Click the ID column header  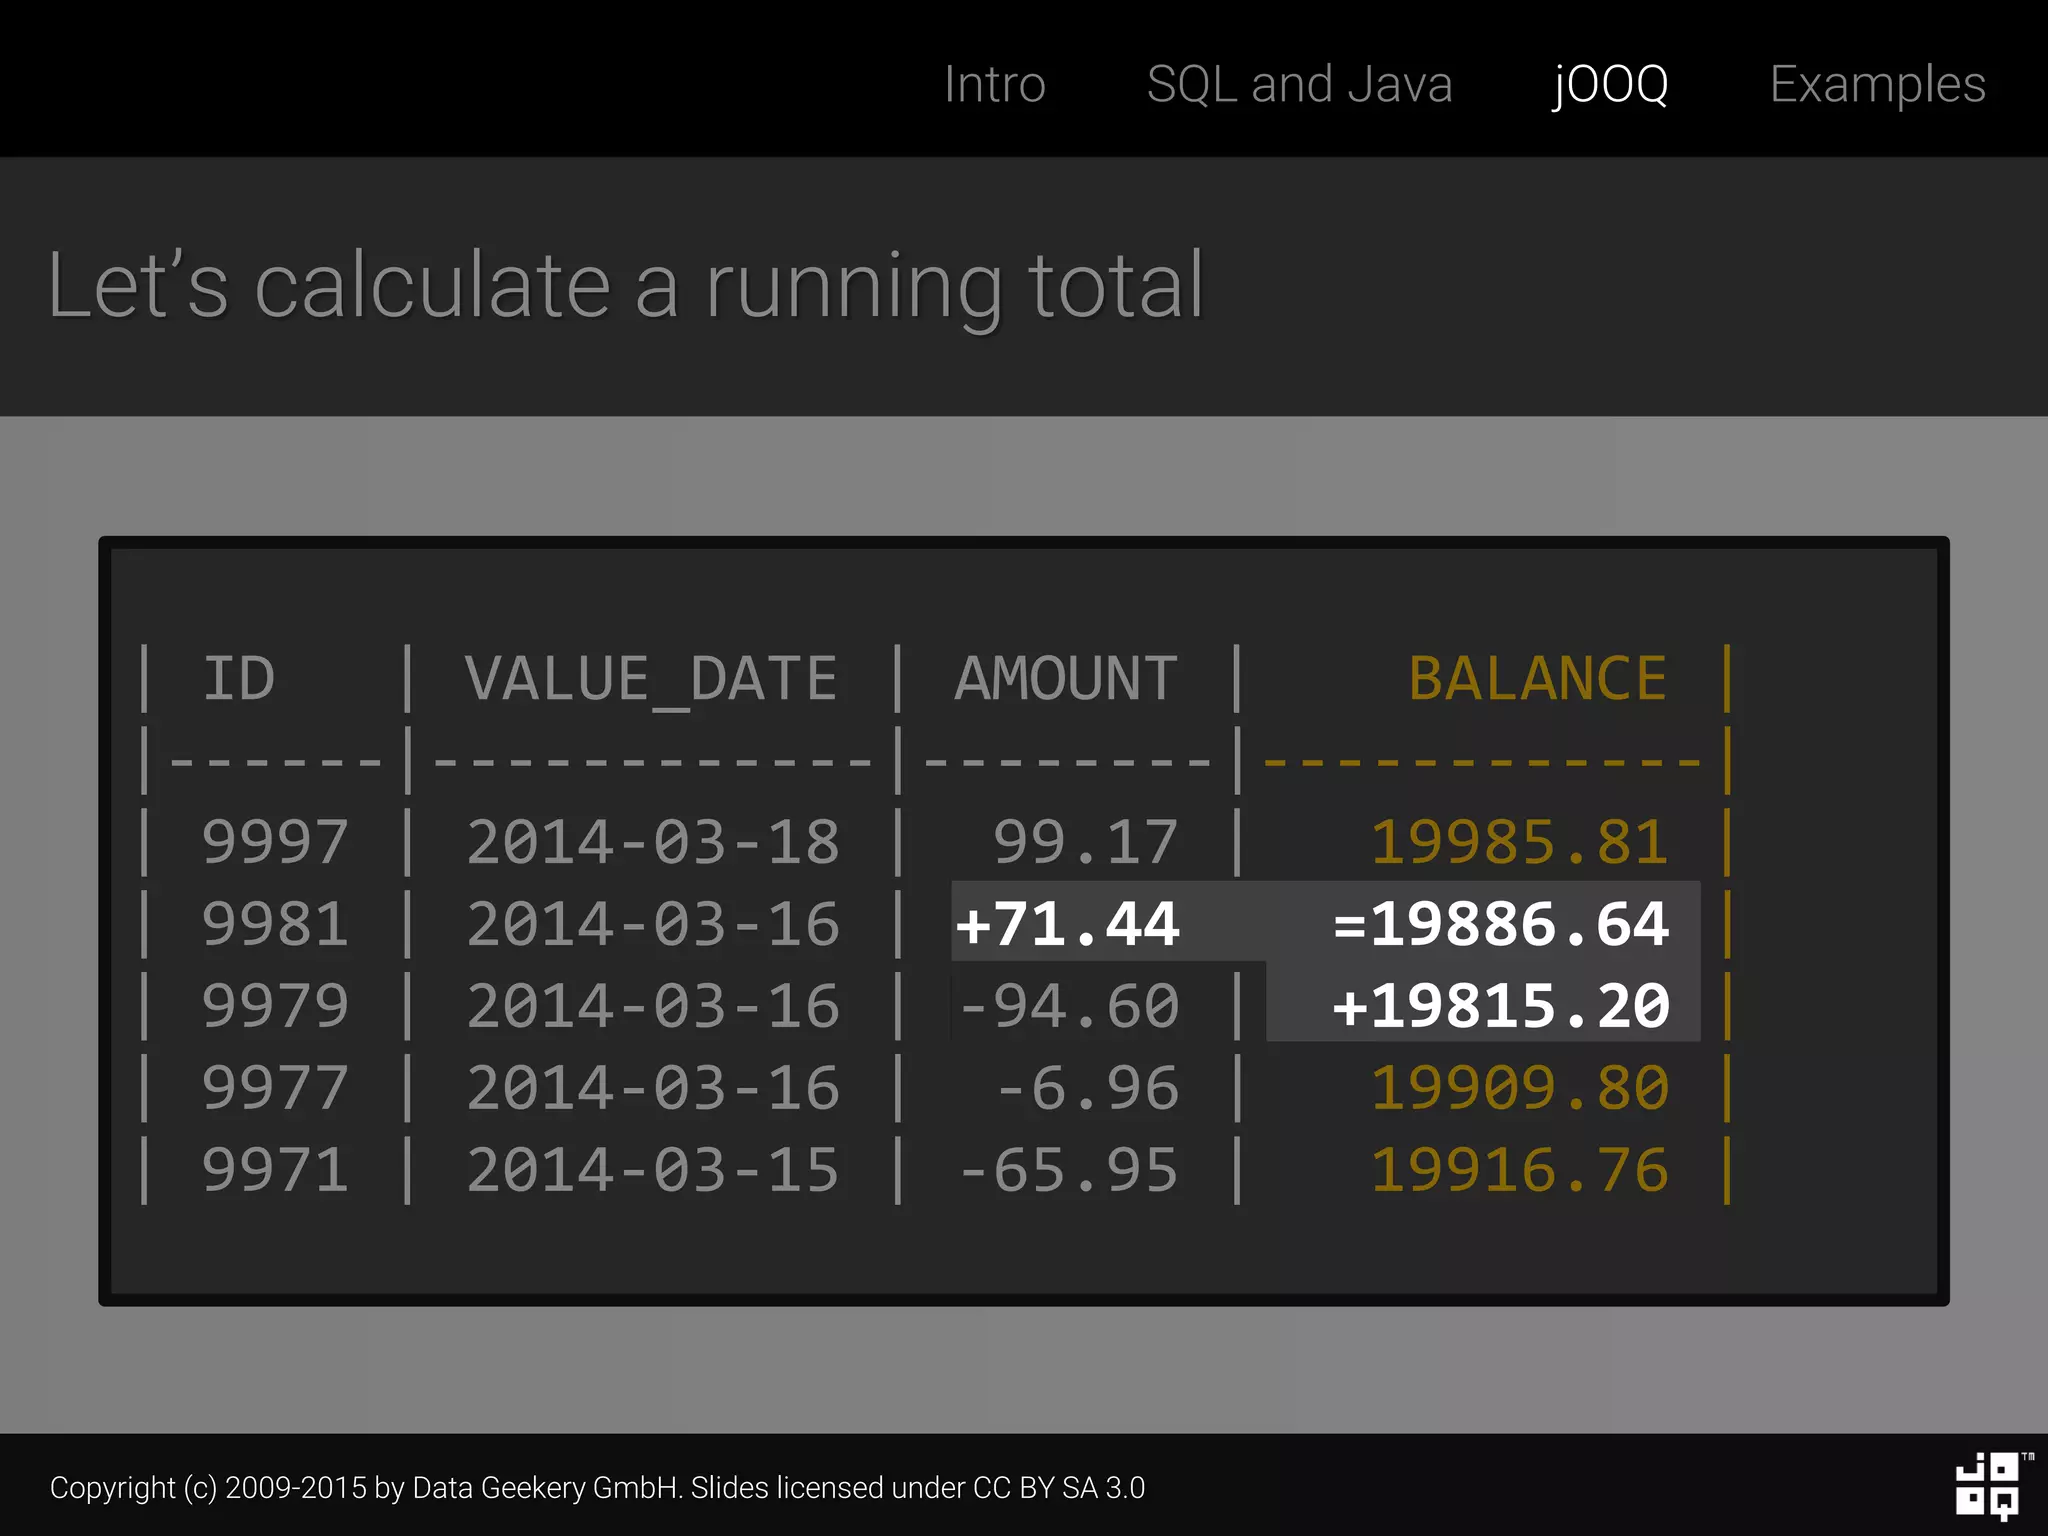(238, 679)
